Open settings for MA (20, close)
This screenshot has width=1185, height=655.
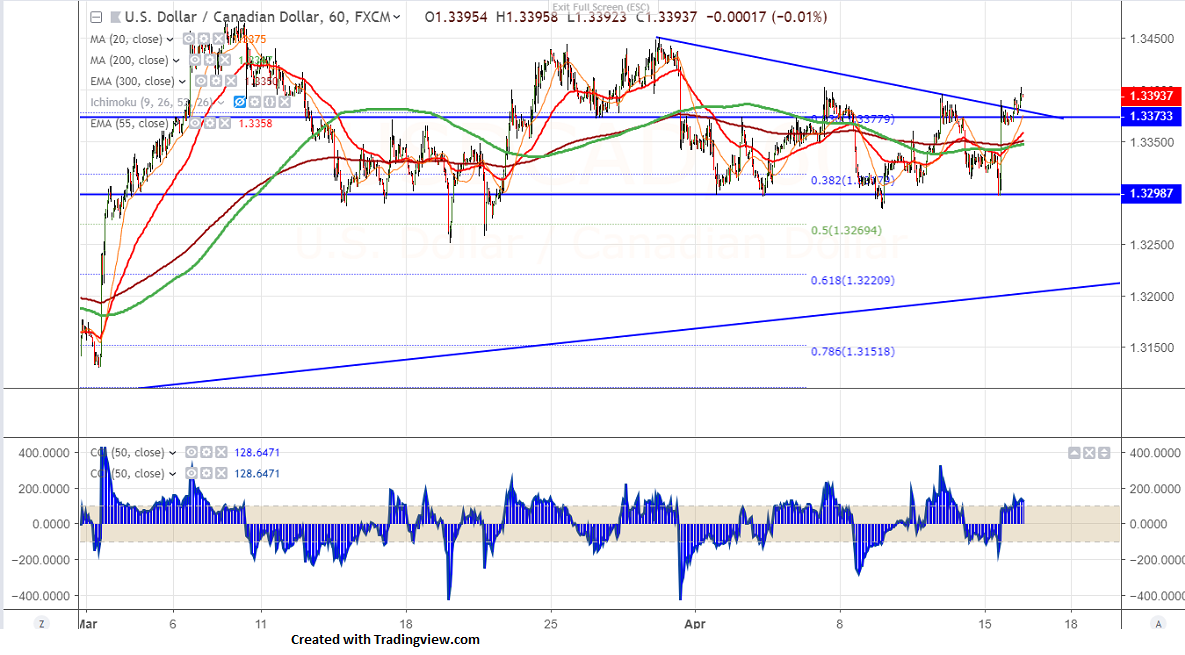[204, 39]
